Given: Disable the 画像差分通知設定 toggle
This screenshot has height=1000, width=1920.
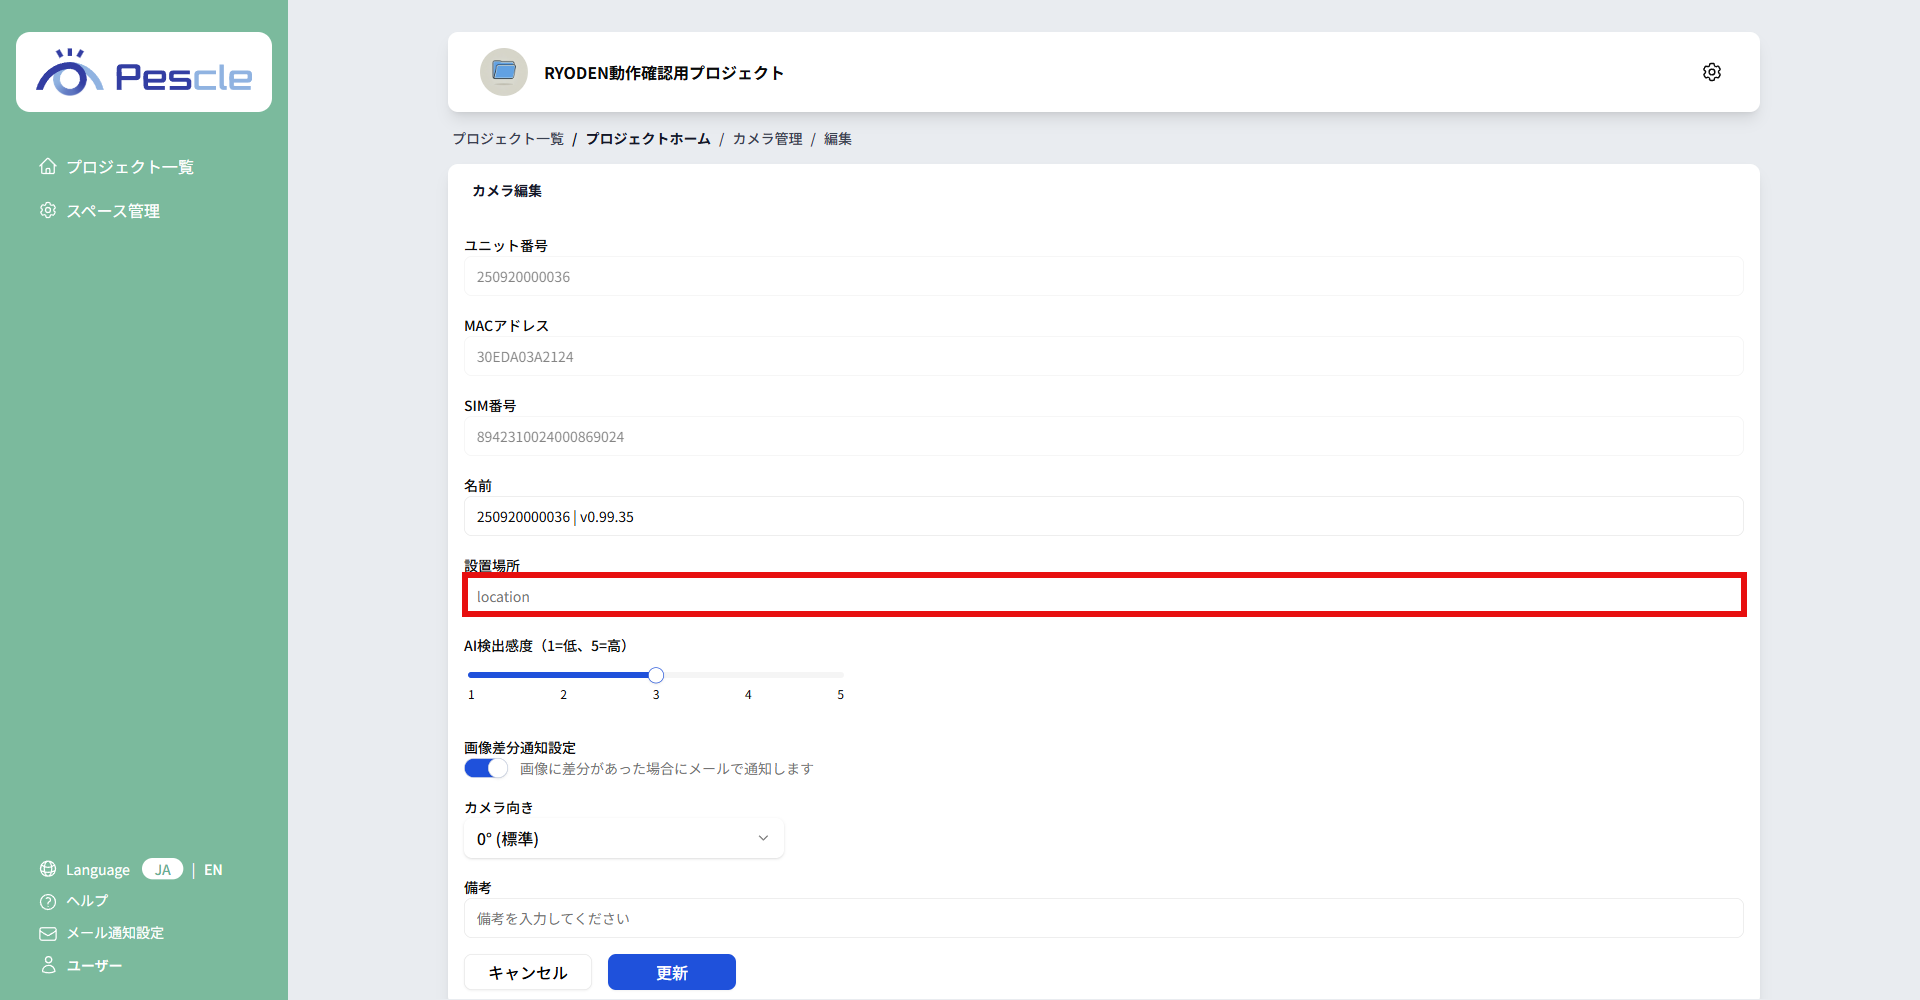Looking at the screenshot, I should coord(485,768).
